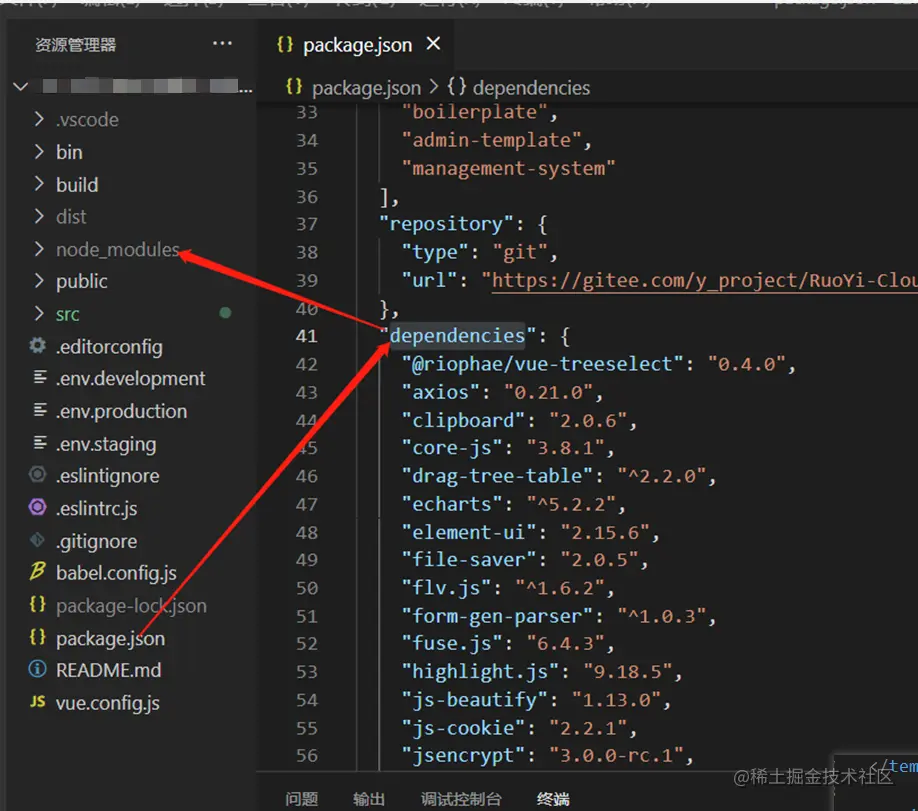Image resolution: width=918 pixels, height=811 pixels.
Task: Click .env.production file lines icon
Action: 39,410
